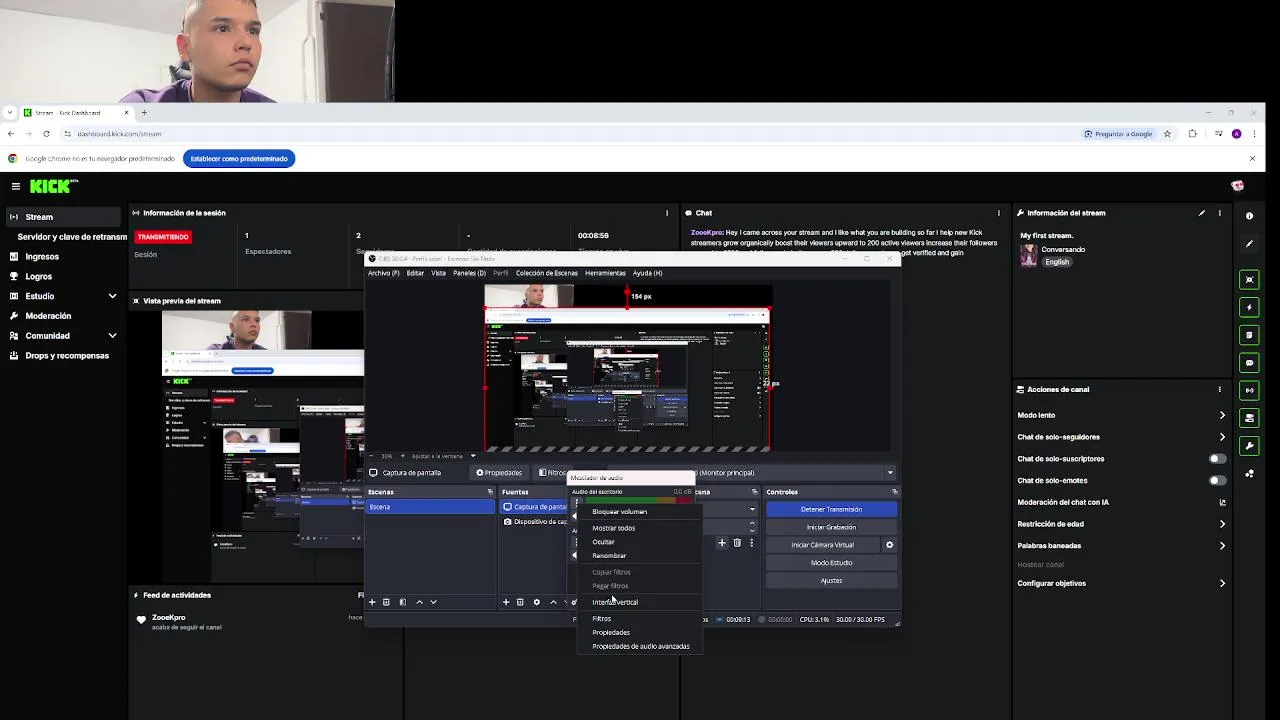Open Archivo menu in OBS
Screen dimensions: 1280x720
tap(383, 273)
